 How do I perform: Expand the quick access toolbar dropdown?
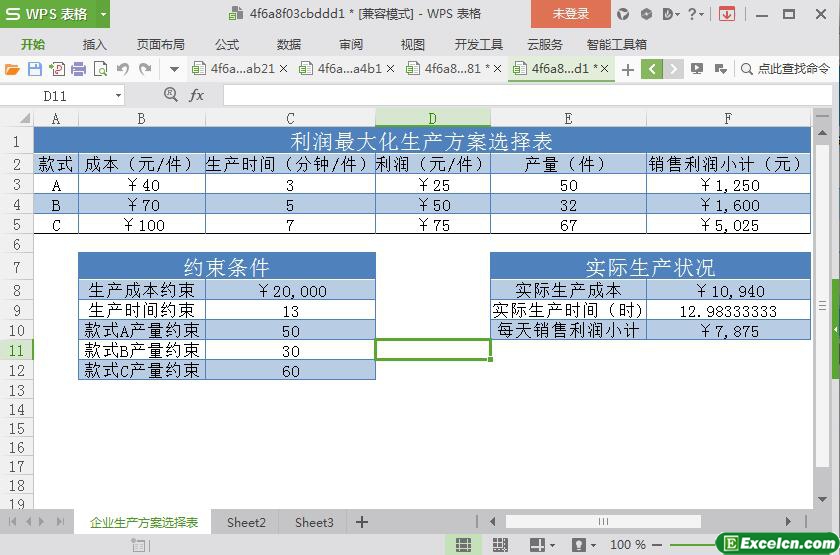[x=174, y=69]
